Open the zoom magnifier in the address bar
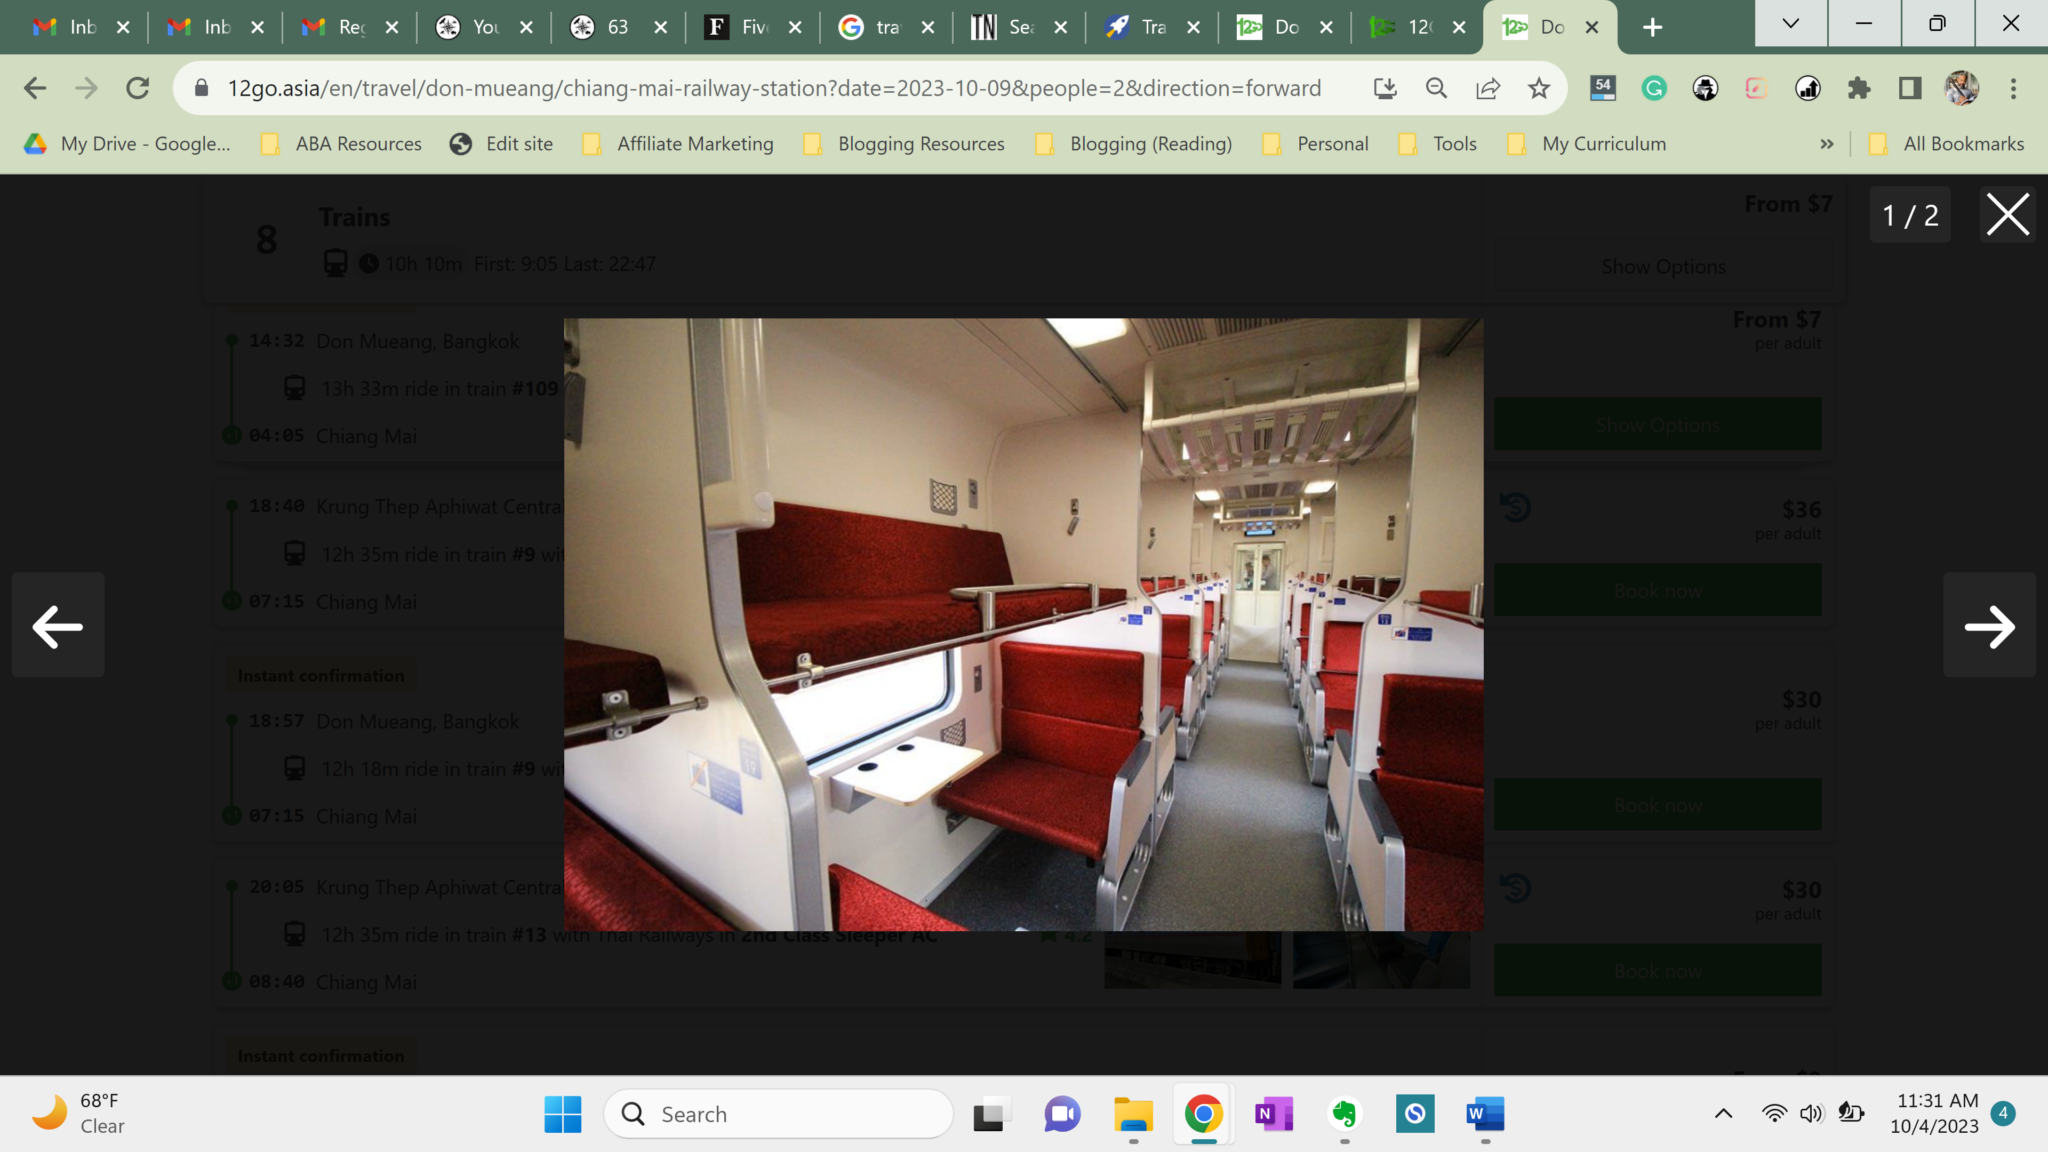This screenshot has width=2048, height=1152. pyautogui.click(x=1436, y=88)
